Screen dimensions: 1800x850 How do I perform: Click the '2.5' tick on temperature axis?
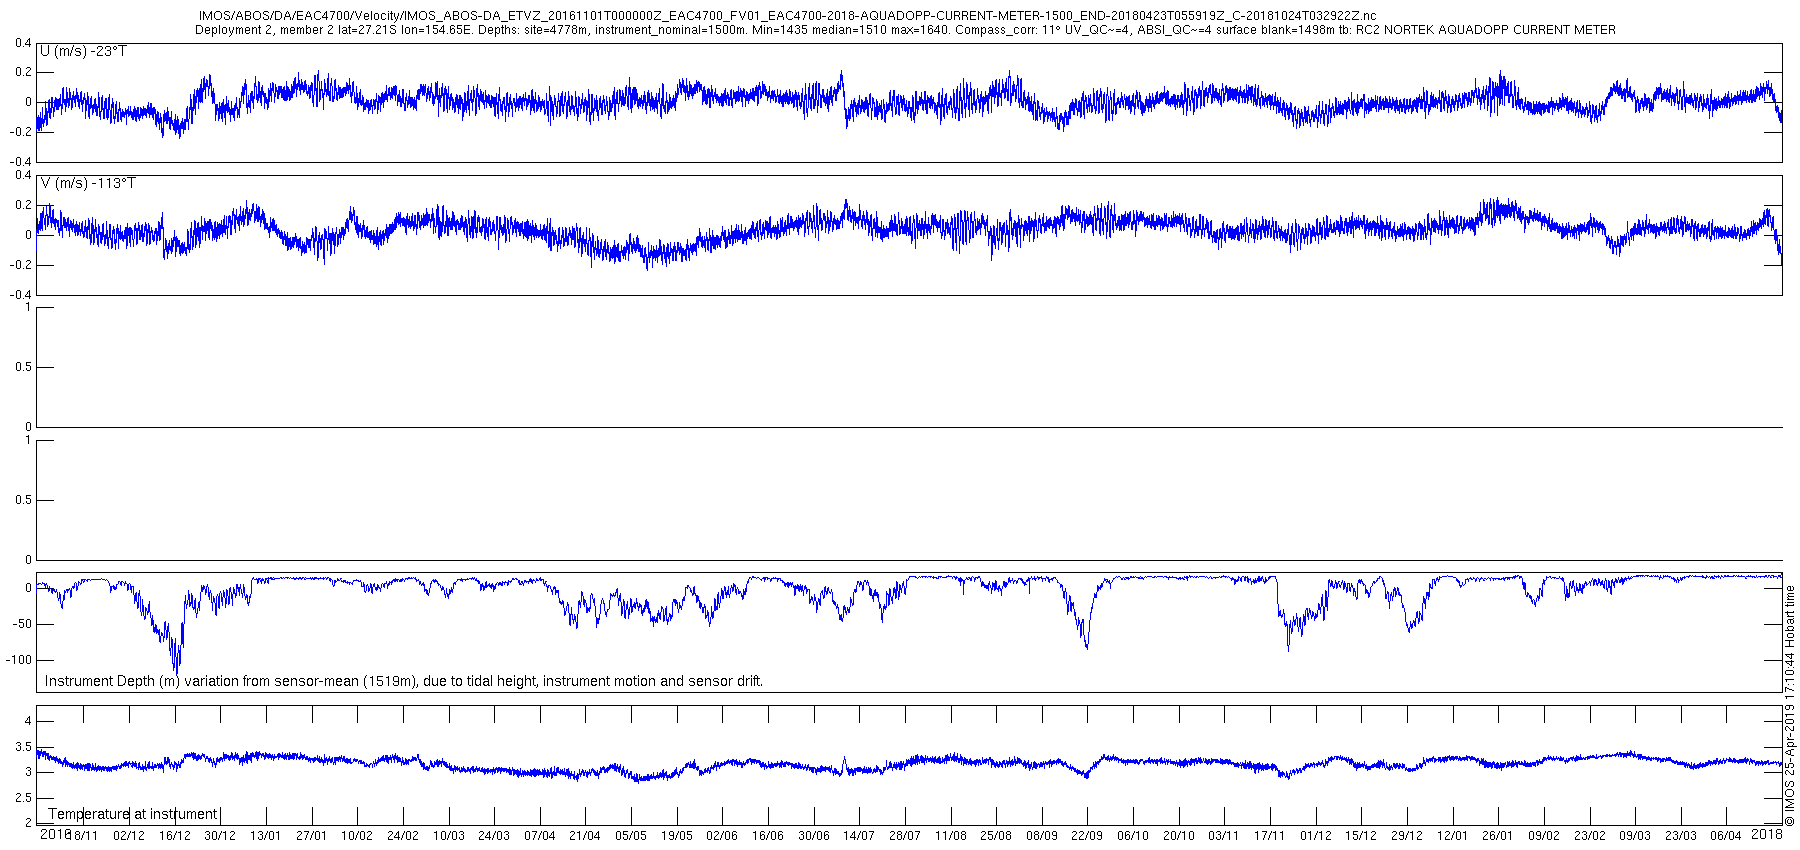(x=24, y=798)
